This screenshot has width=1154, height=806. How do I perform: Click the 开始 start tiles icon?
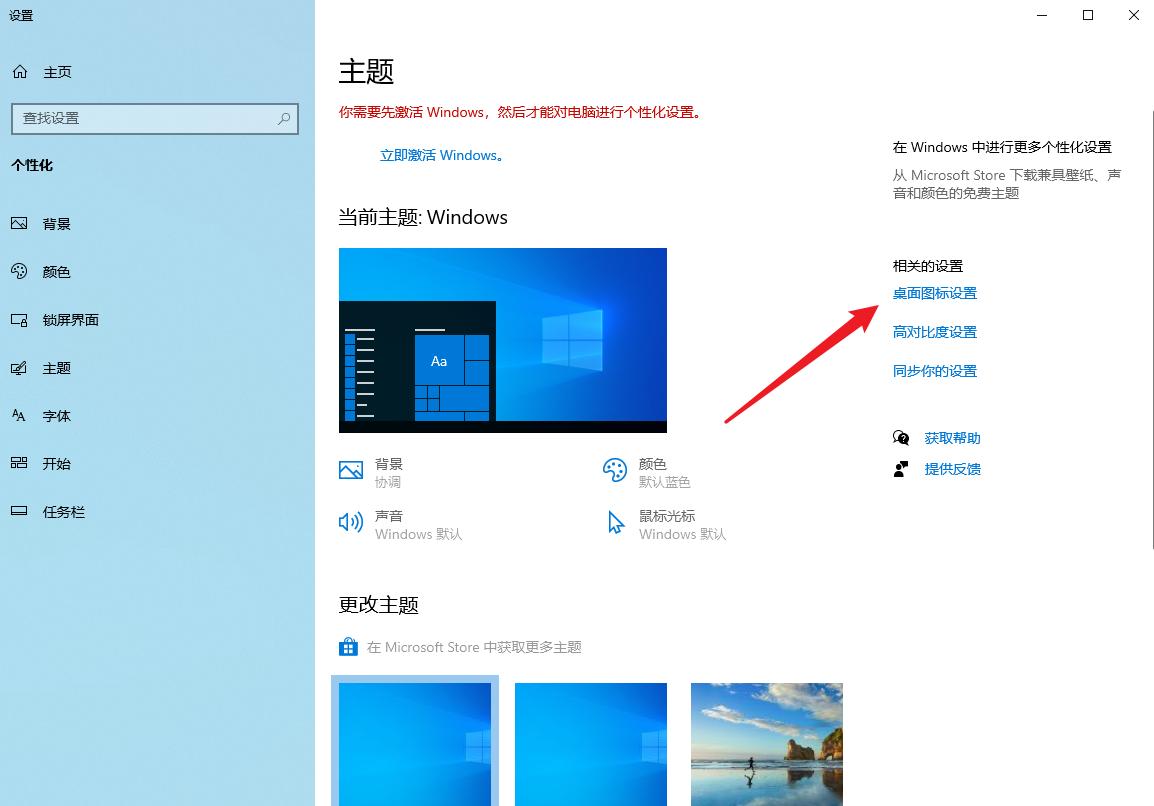[19, 463]
